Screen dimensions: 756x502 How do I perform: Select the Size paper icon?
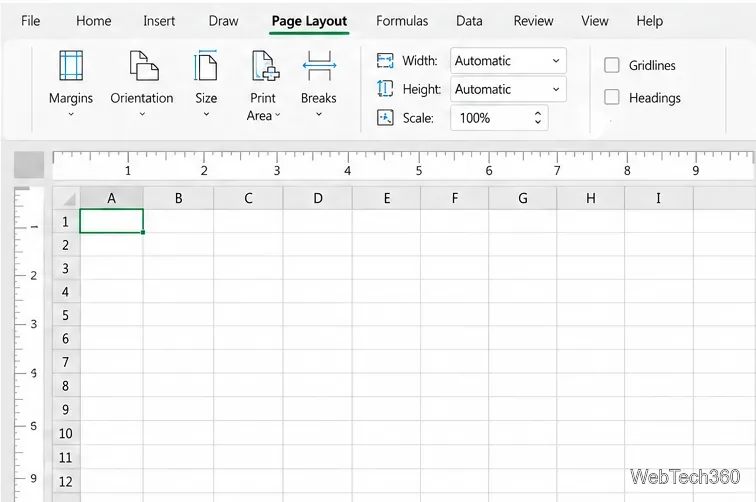(x=205, y=65)
